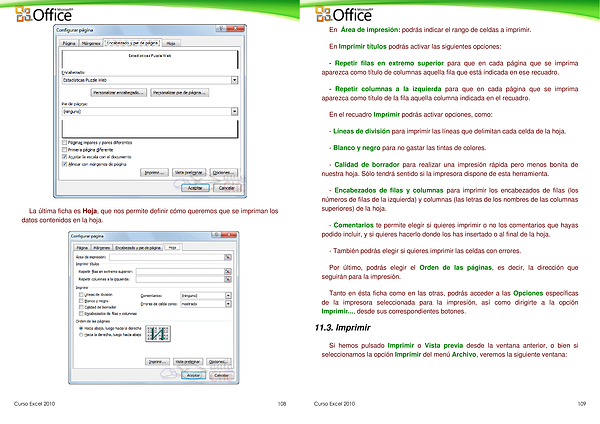Close the lower Configurar página dialog
The width and height of the screenshot is (600, 424).
(229, 235)
